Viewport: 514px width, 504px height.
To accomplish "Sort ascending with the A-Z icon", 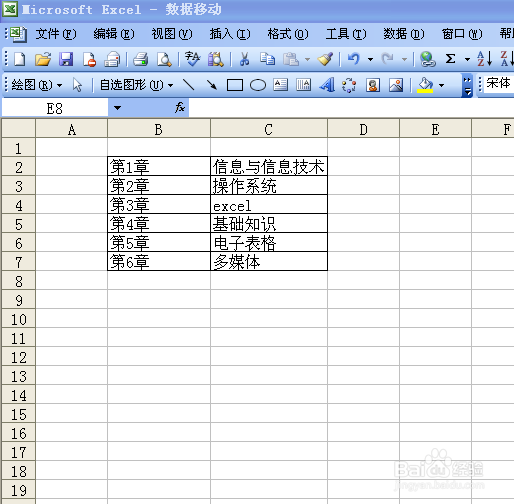I will [x=484, y=59].
